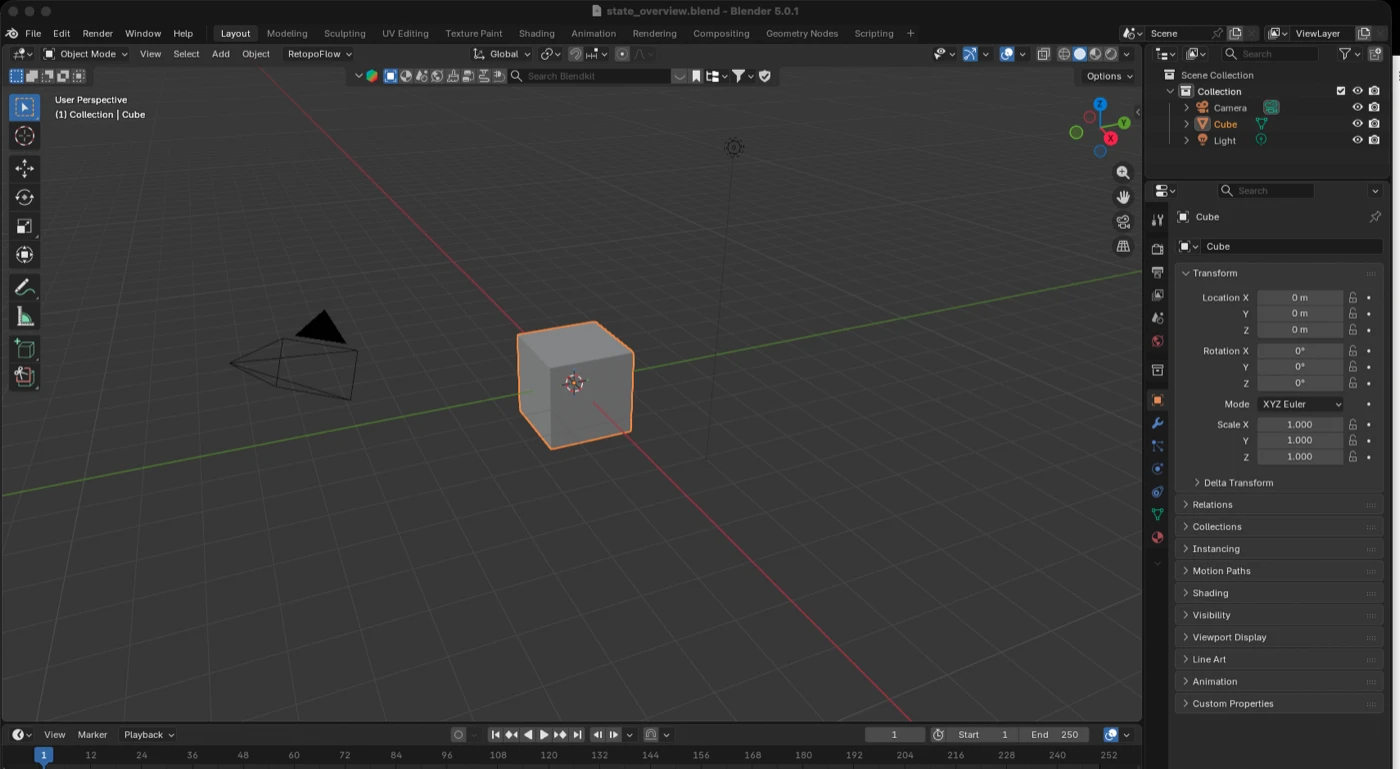Viewport: 1400px width, 769px height.
Task: Hide the Camera in the outliner
Action: point(1358,108)
